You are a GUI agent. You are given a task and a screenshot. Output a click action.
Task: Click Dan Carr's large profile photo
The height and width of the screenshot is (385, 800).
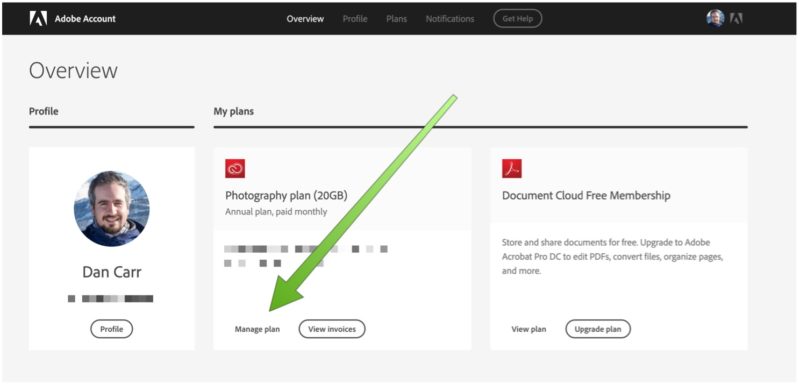tap(112, 209)
